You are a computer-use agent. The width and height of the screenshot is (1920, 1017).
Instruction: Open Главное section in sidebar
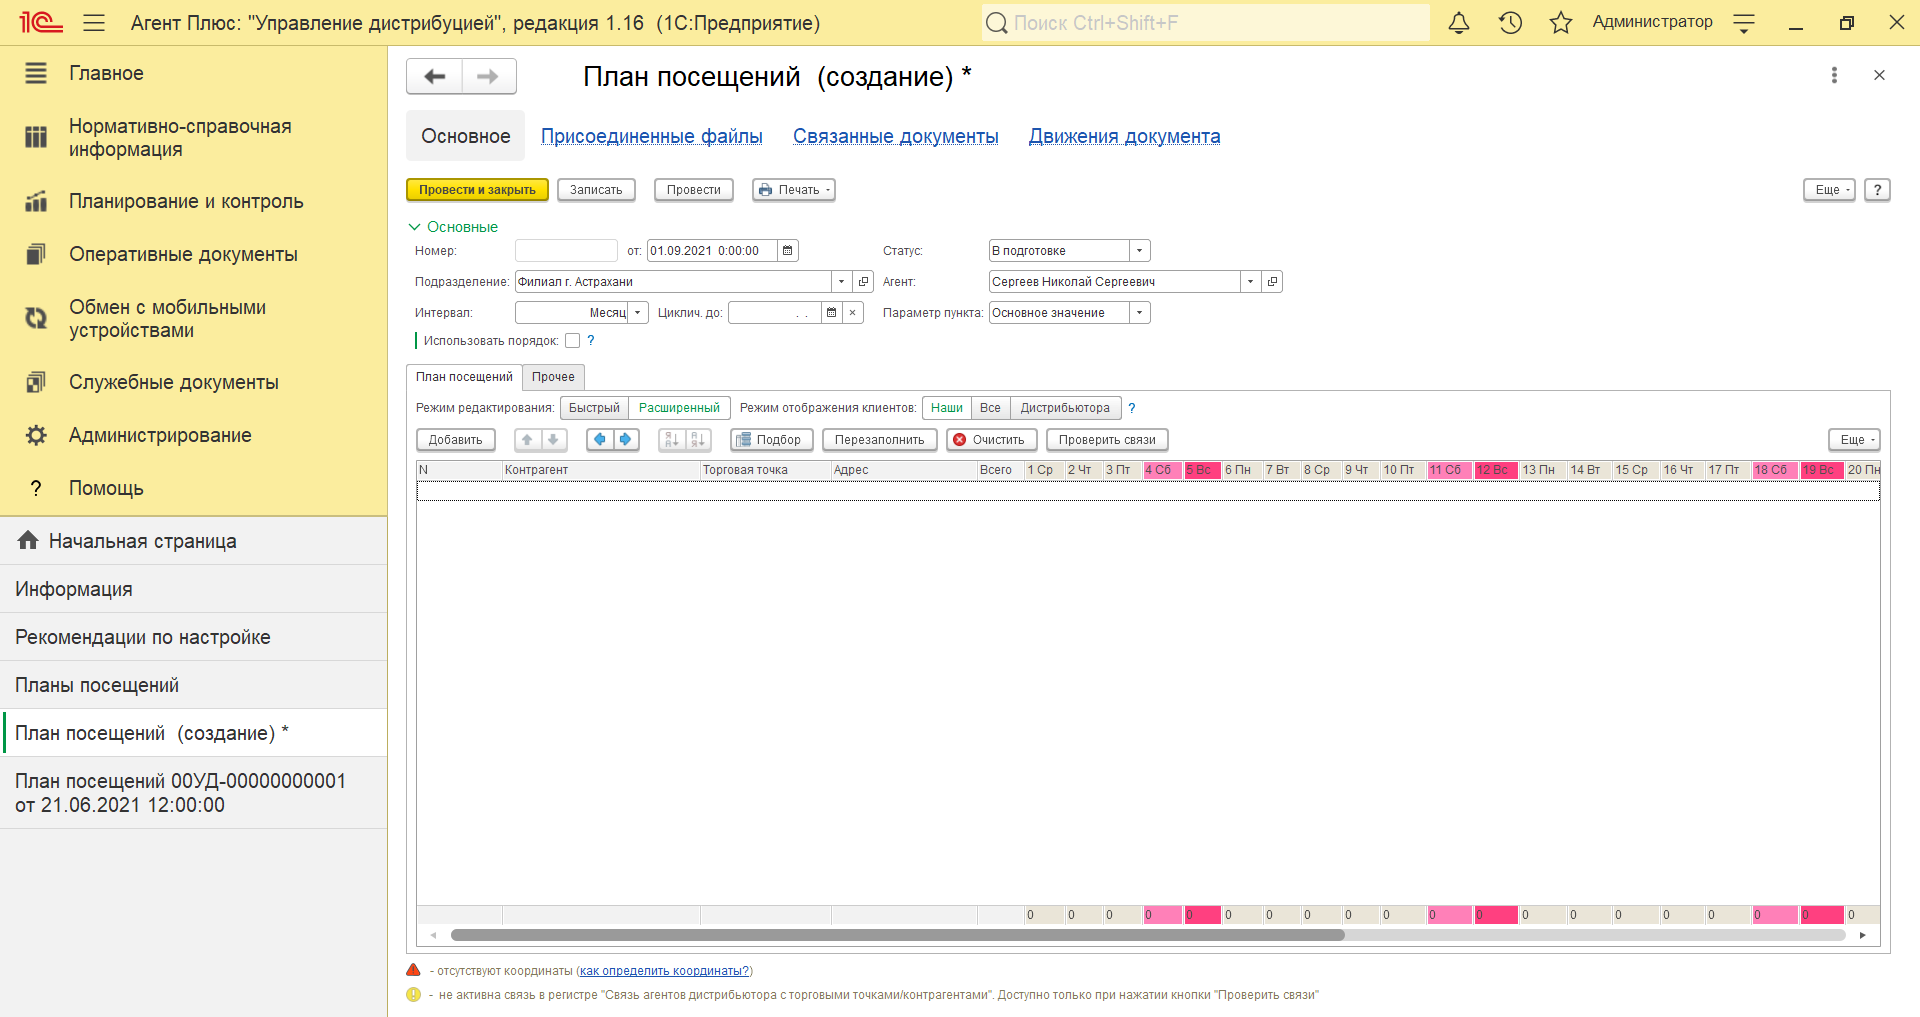point(193,73)
